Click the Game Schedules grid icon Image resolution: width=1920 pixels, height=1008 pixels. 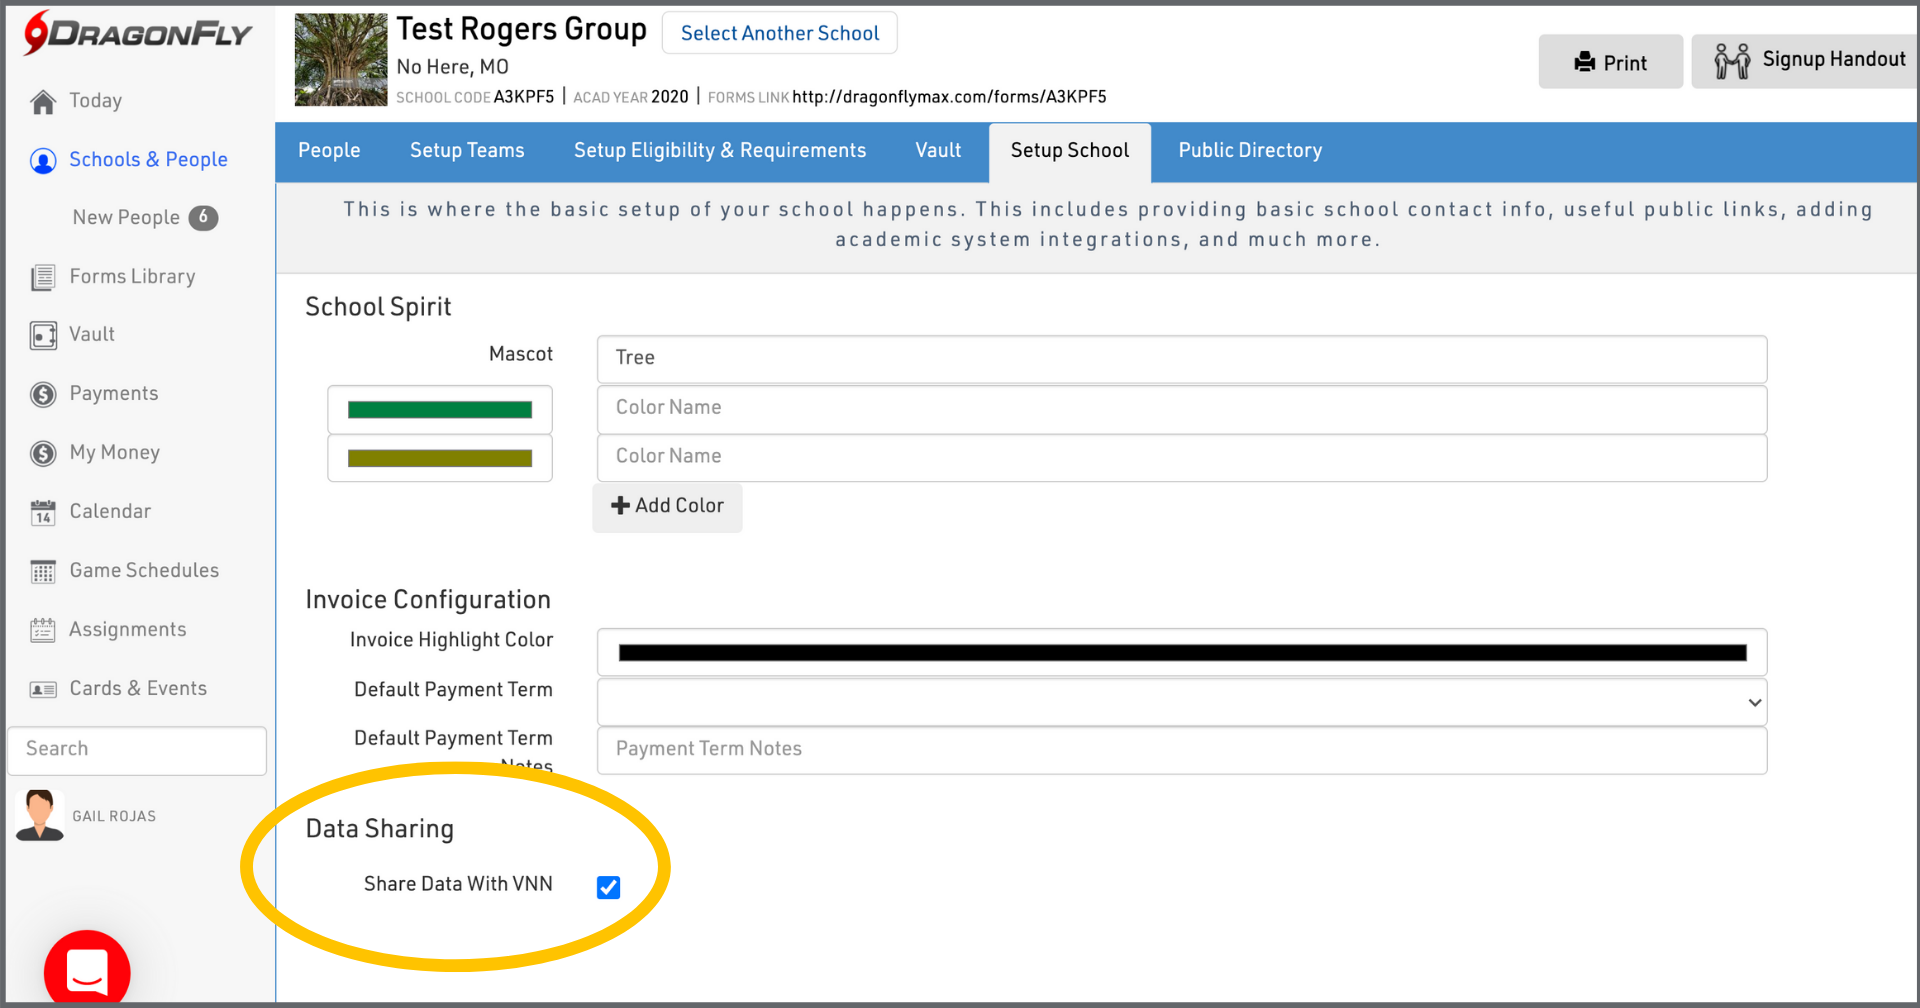[43, 572]
